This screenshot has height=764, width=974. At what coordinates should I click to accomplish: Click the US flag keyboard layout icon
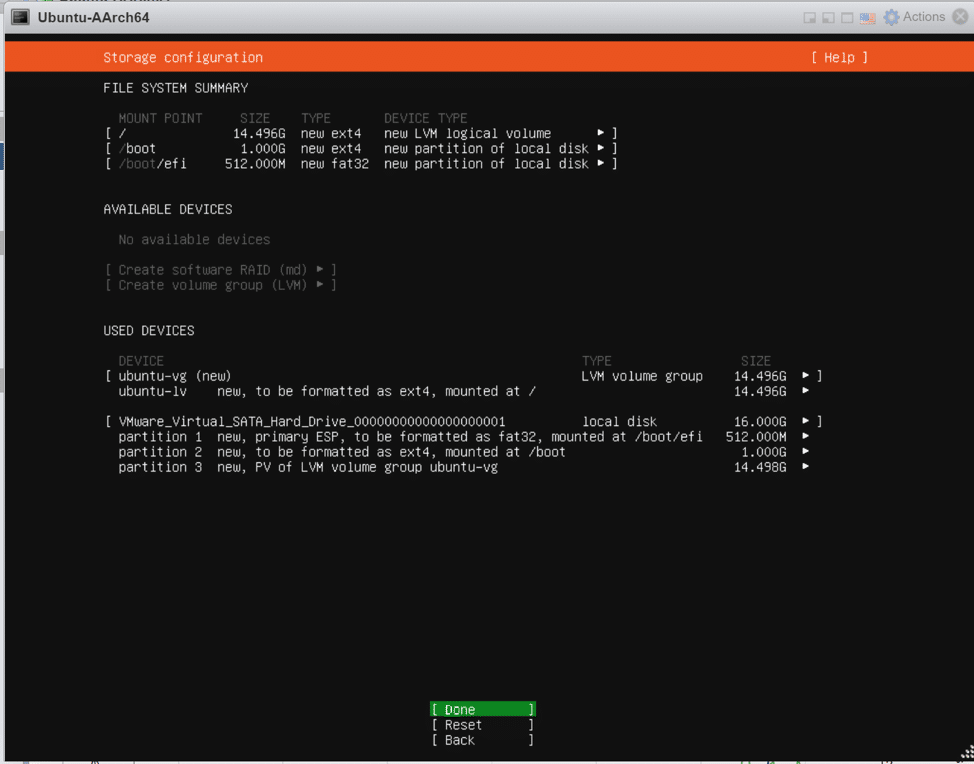(867, 17)
